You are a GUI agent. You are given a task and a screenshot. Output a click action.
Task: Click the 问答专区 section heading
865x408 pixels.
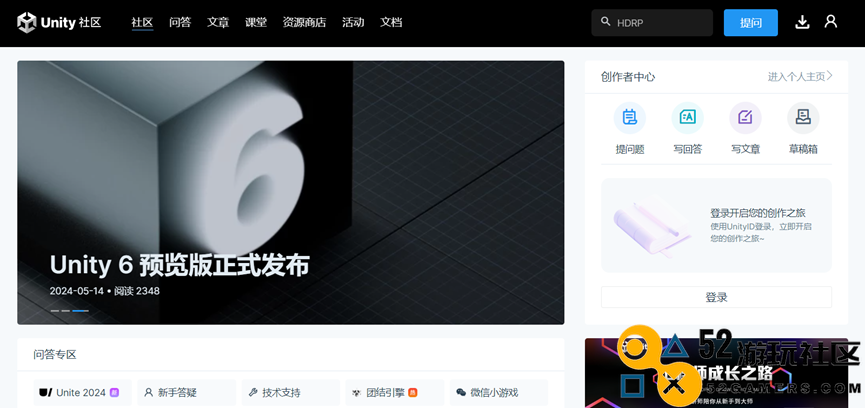pyautogui.click(x=55, y=355)
